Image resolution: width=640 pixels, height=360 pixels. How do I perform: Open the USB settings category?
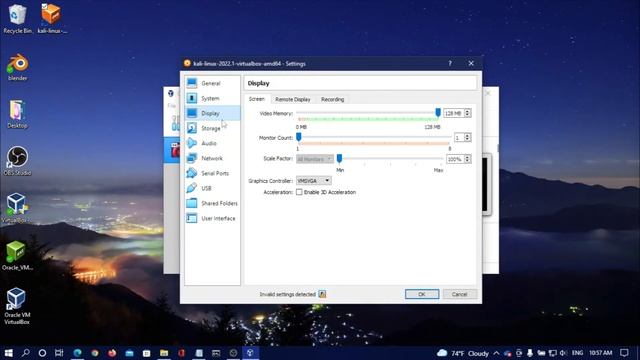[212, 188]
